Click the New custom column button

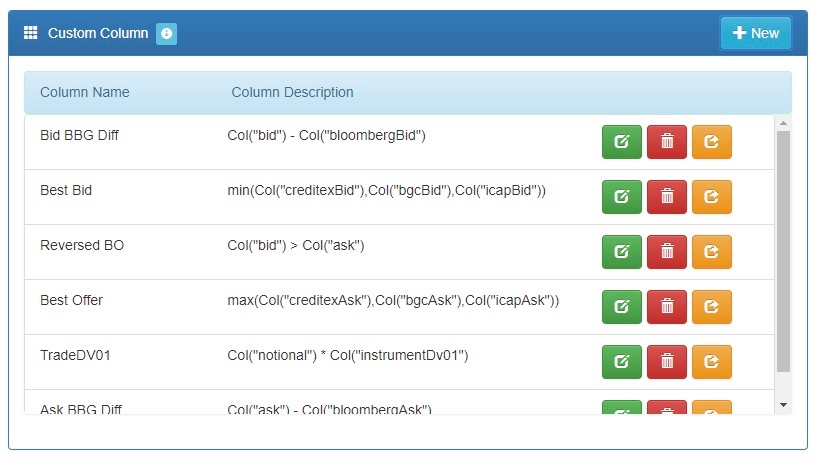point(756,33)
